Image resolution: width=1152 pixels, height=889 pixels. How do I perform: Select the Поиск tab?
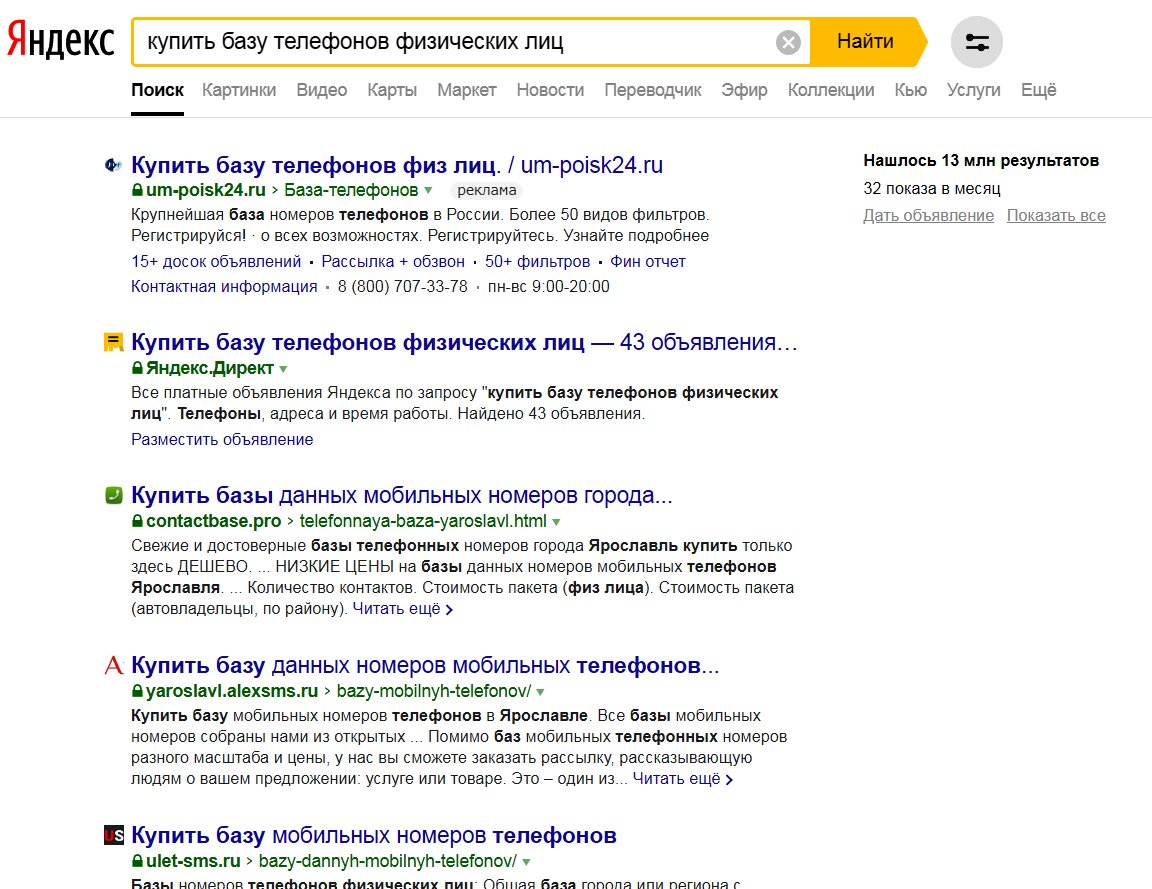(157, 90)
